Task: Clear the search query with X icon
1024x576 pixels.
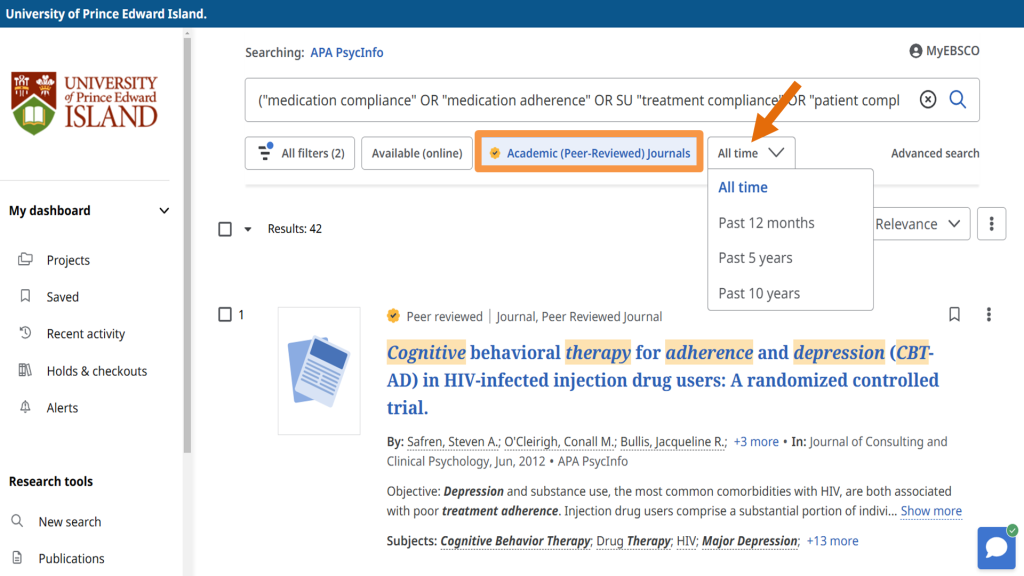Action: click(928, 100)
